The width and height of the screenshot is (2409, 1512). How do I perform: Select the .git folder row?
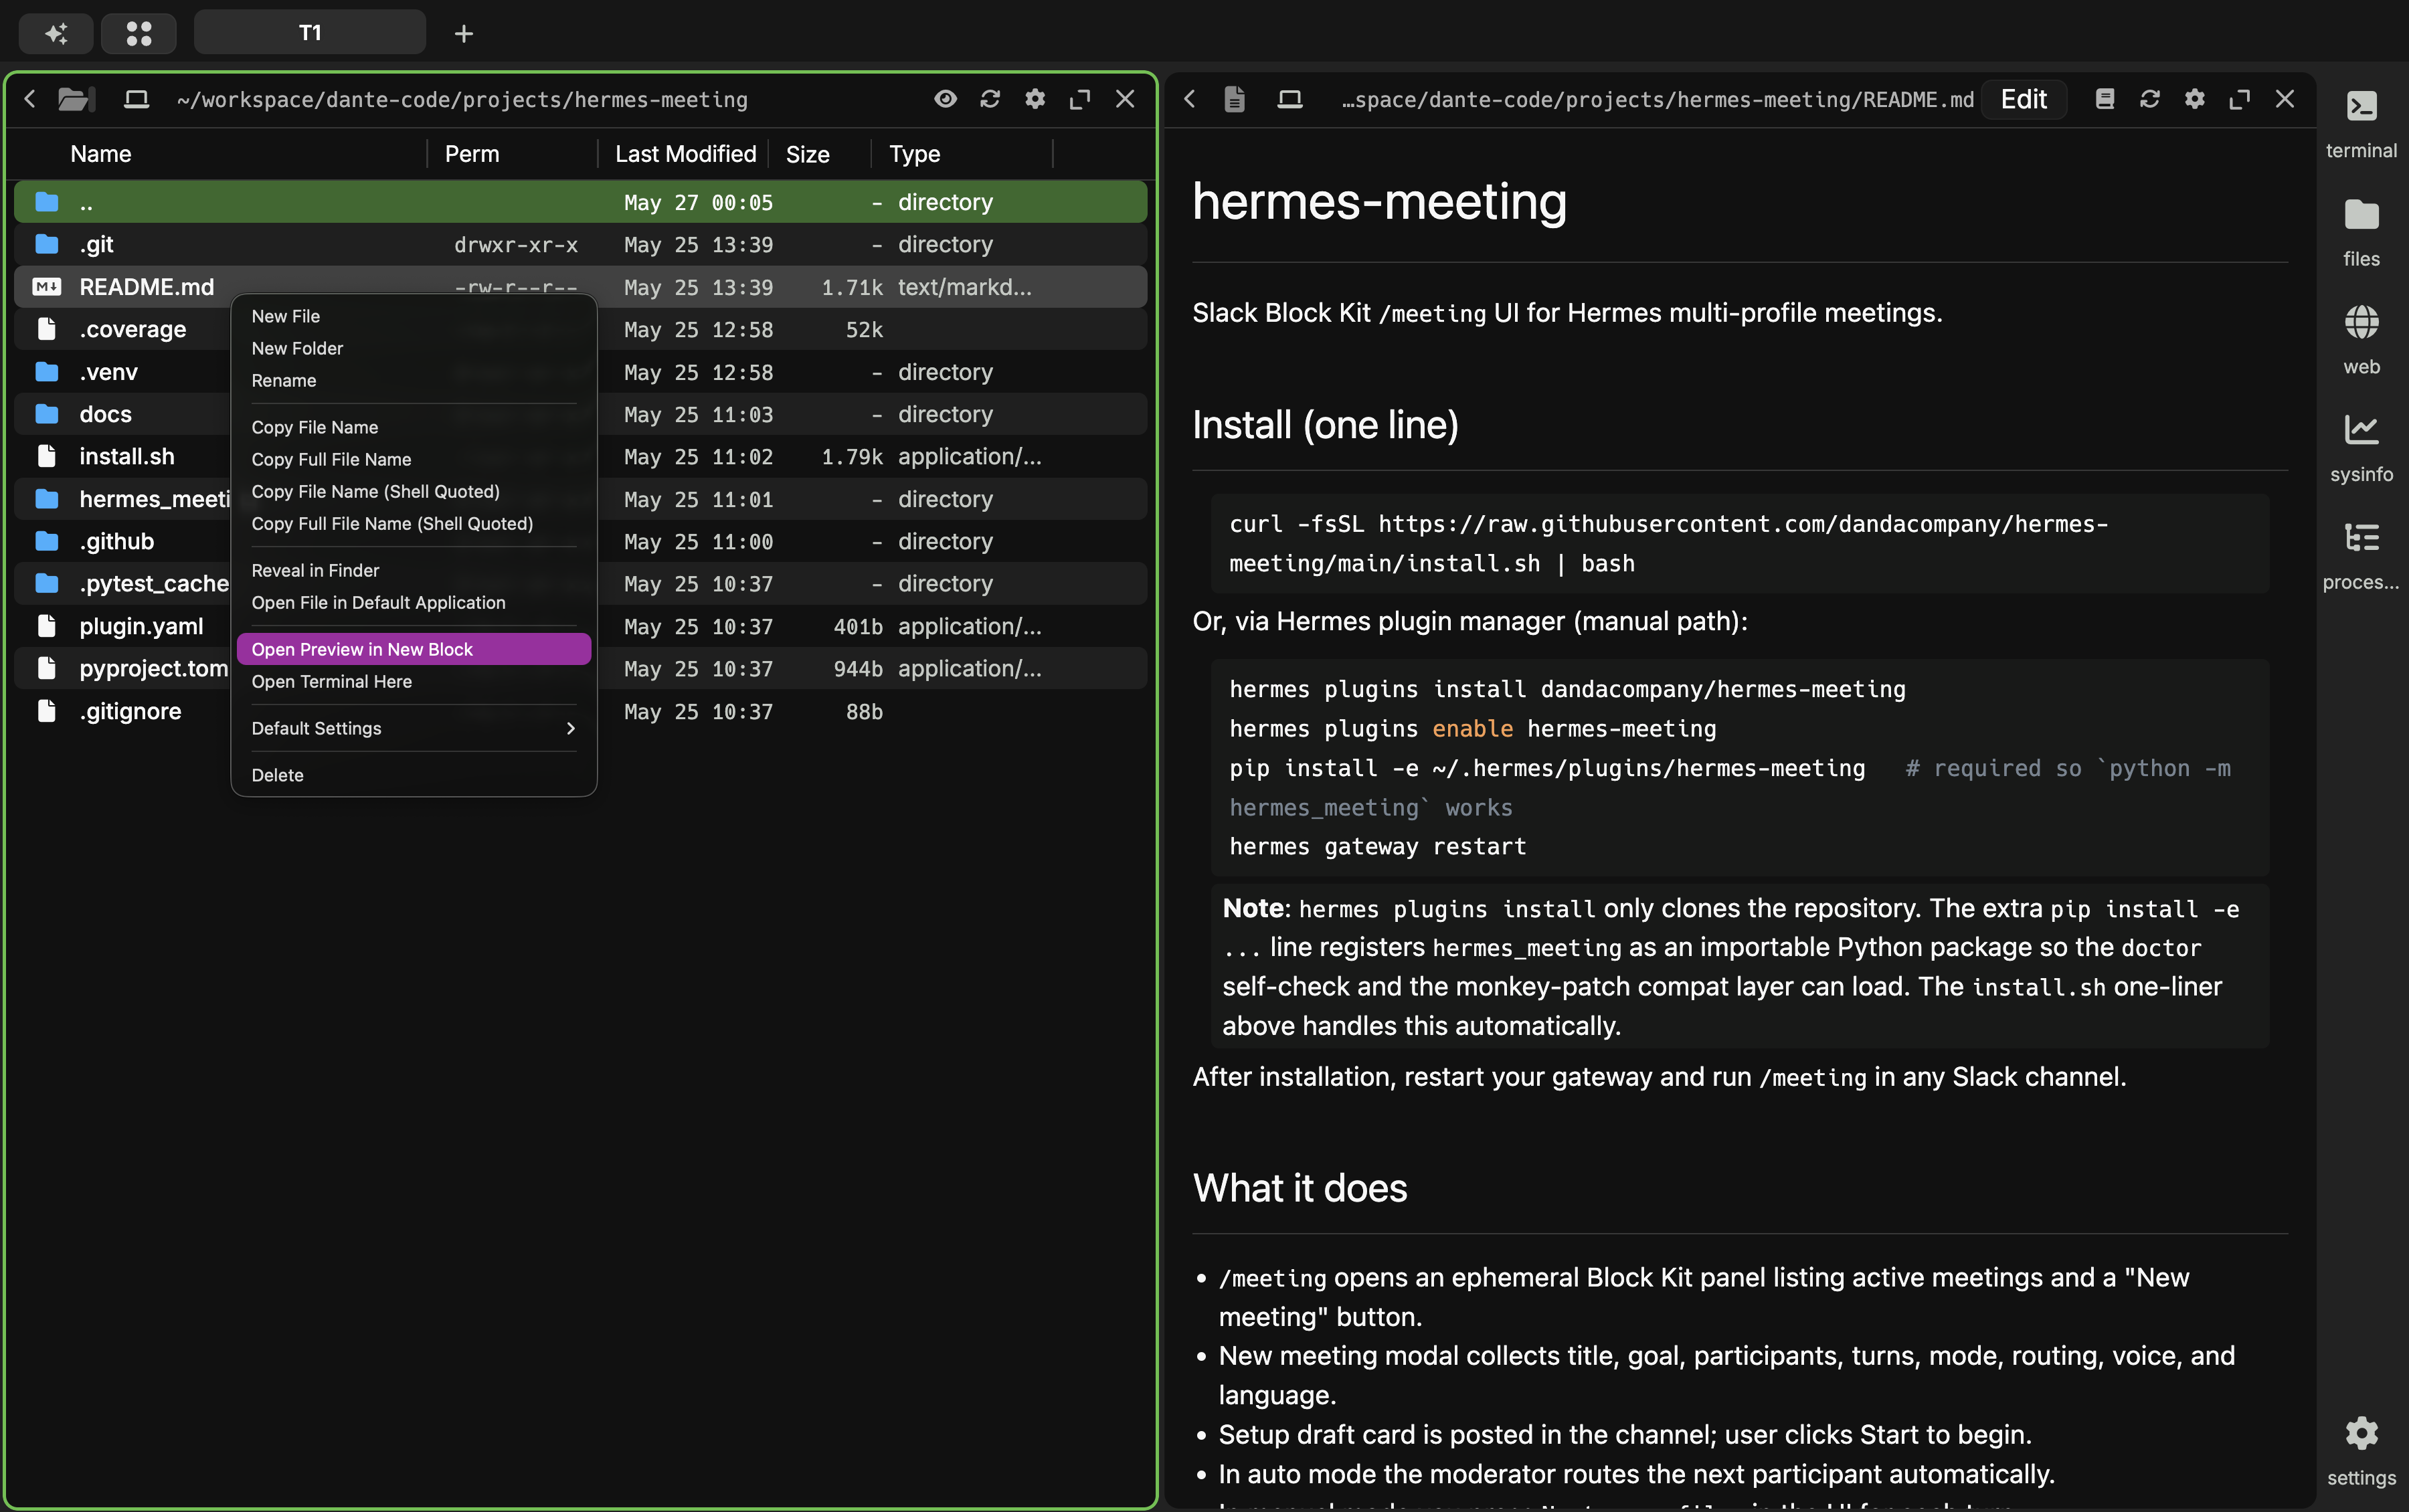pyautogui.click(x=580, y=244)
